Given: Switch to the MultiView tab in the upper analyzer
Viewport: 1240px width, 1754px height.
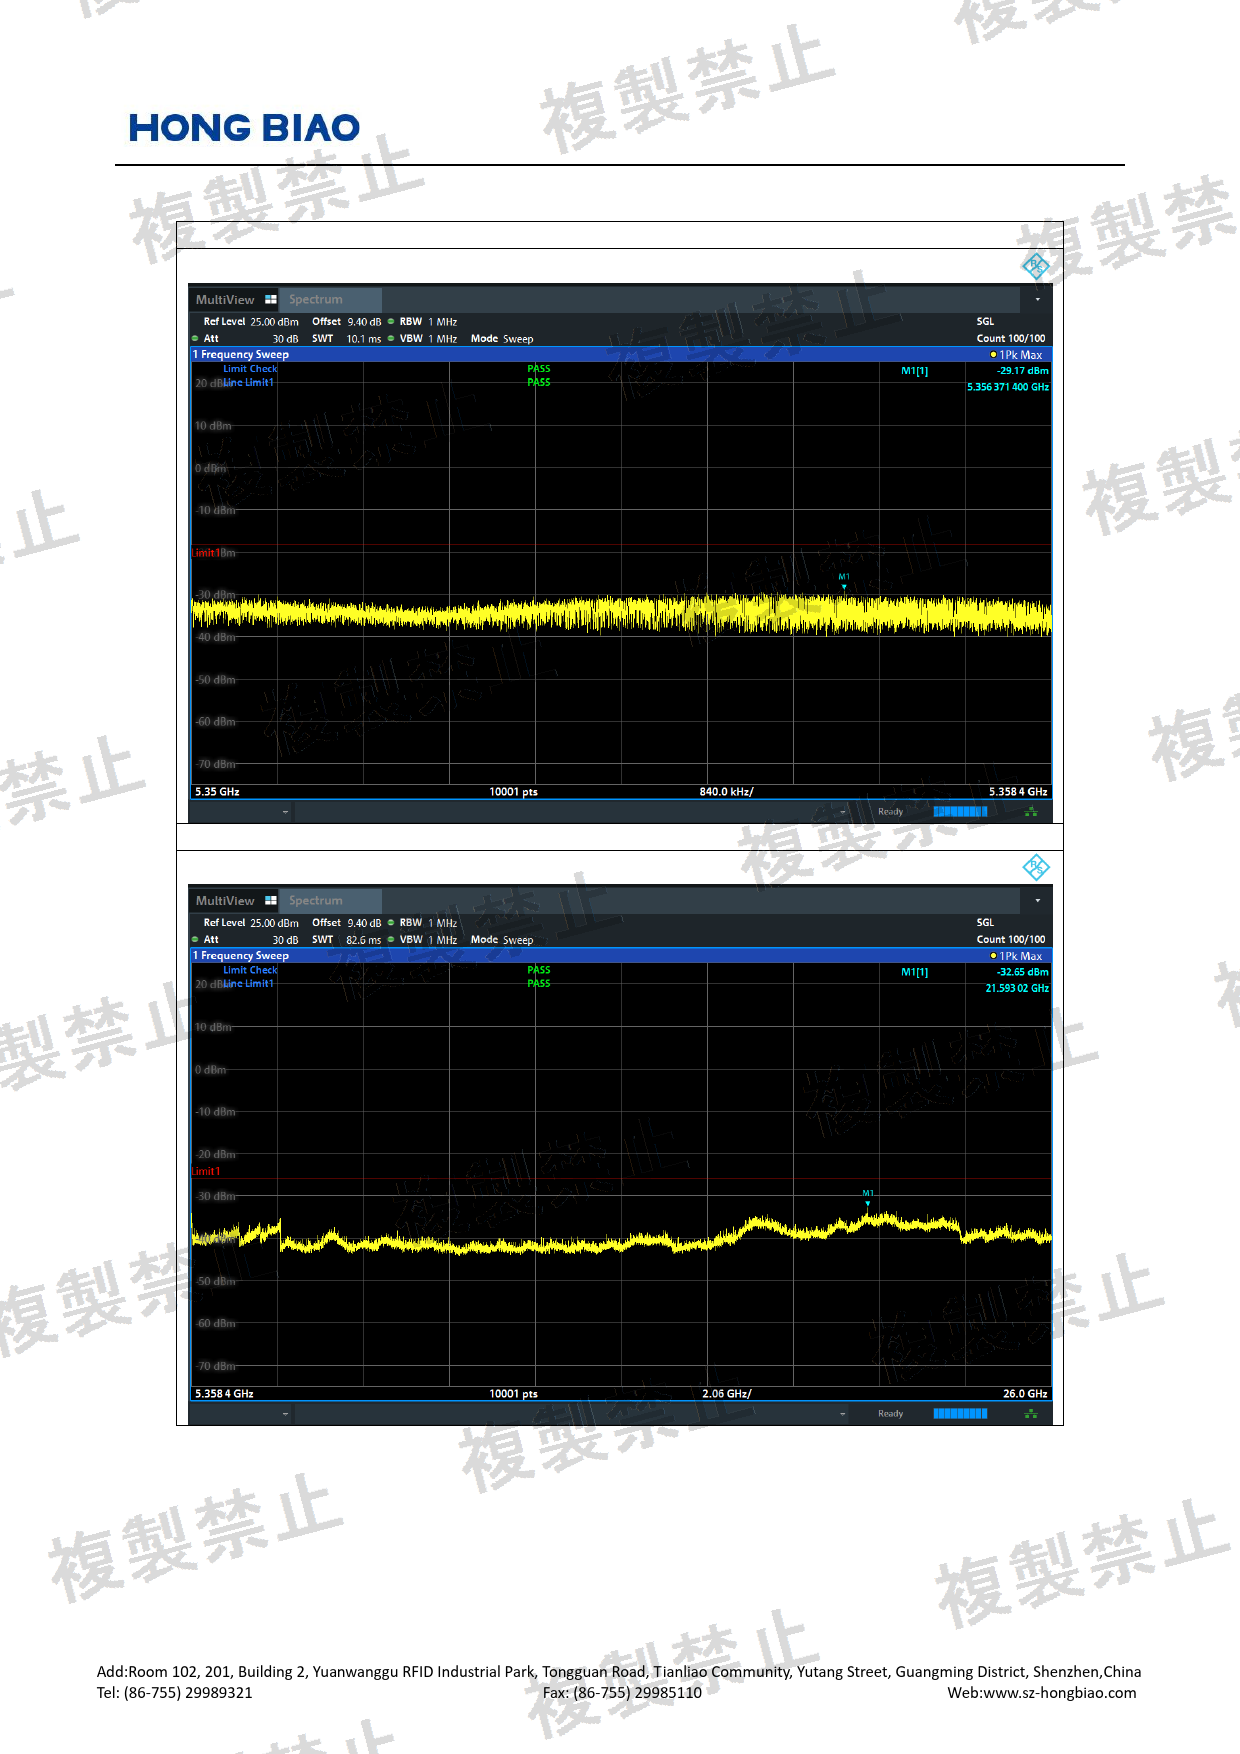Looking at the screenshot, I should click(236, 299).
